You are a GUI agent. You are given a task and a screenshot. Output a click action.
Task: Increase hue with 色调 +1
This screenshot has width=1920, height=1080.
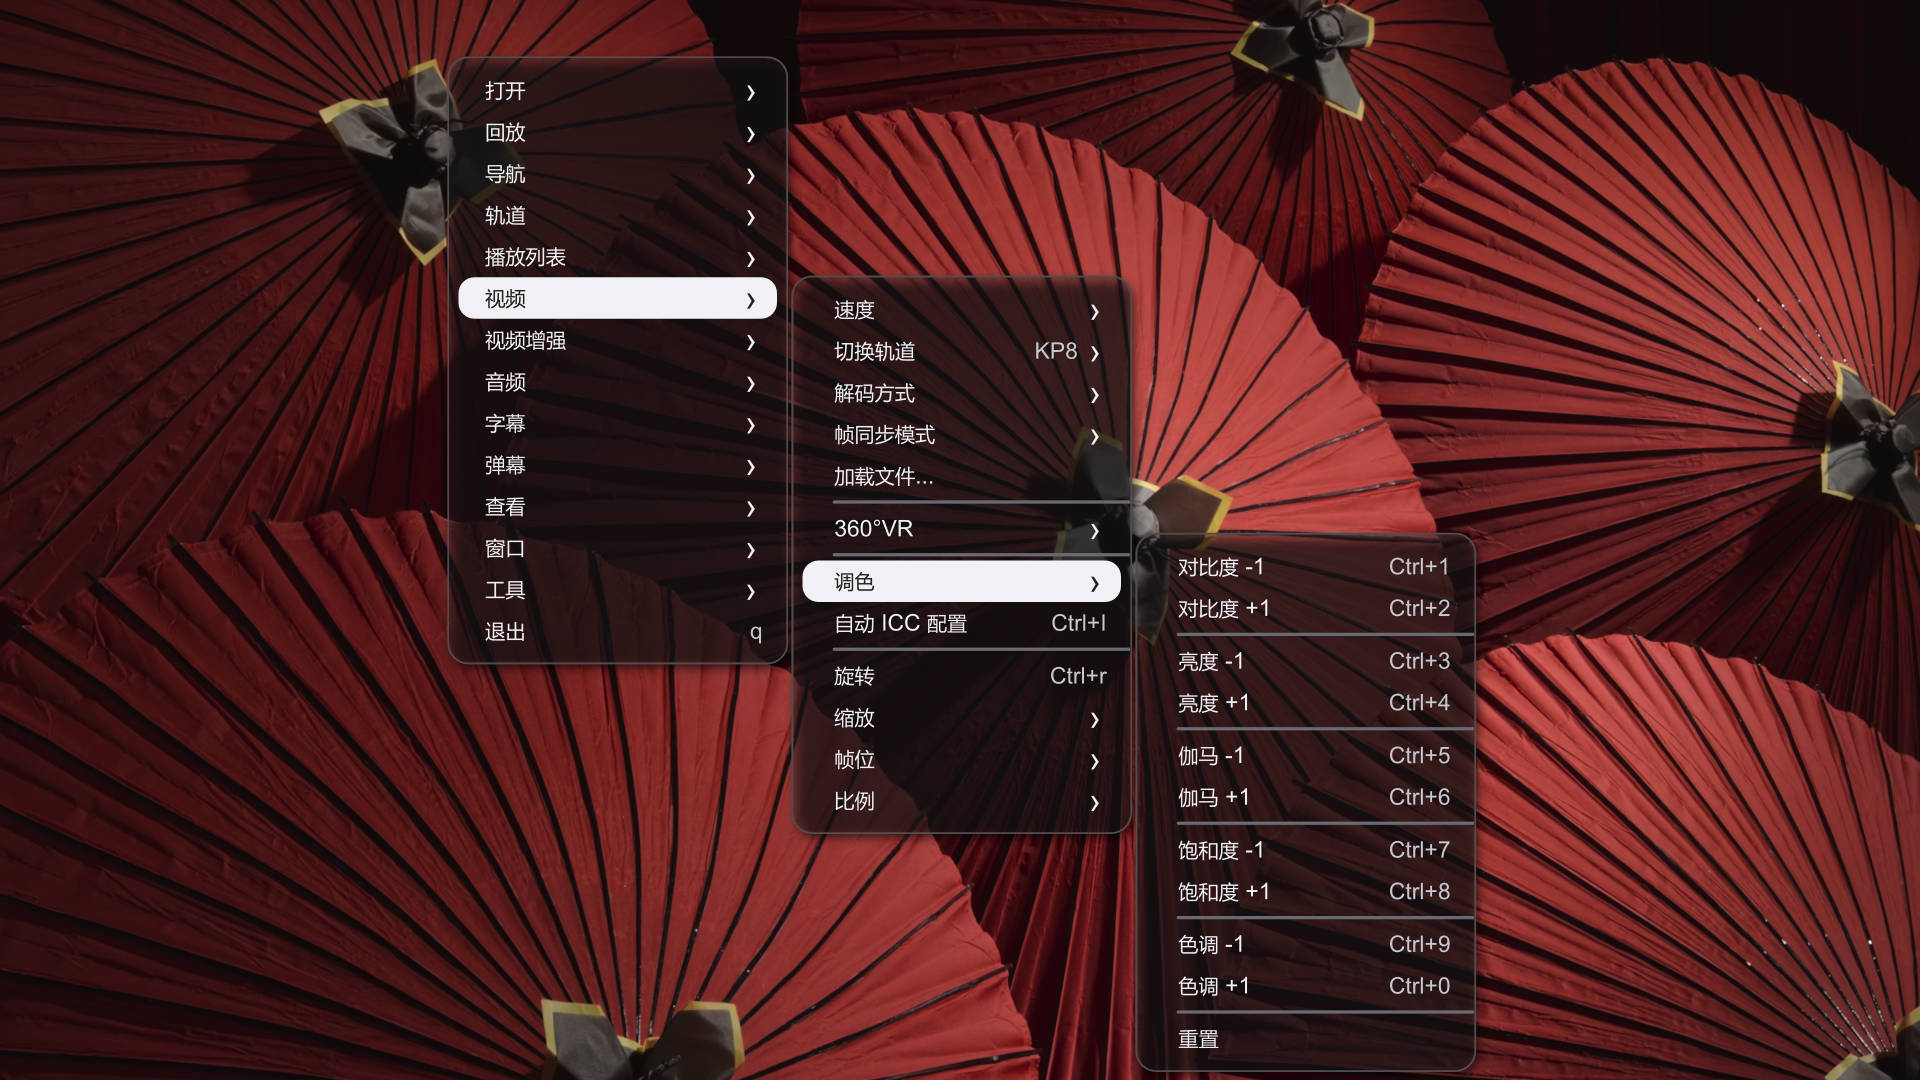pyautogui.click(x=1305, y=986)
